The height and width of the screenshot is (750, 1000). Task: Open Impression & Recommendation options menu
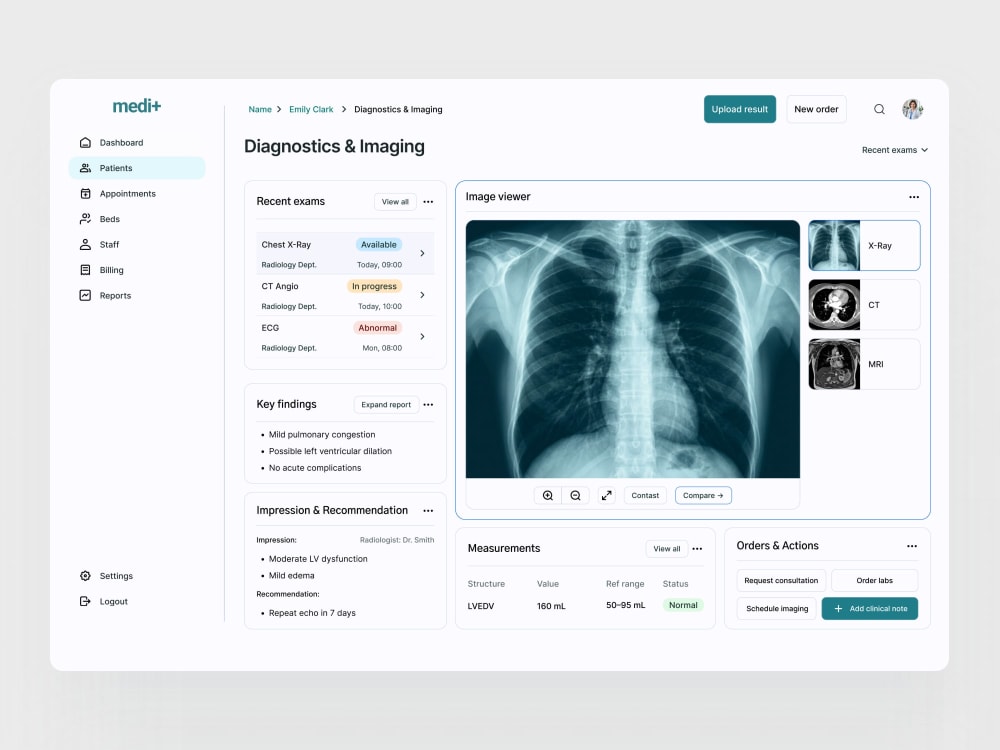[428, 510]
